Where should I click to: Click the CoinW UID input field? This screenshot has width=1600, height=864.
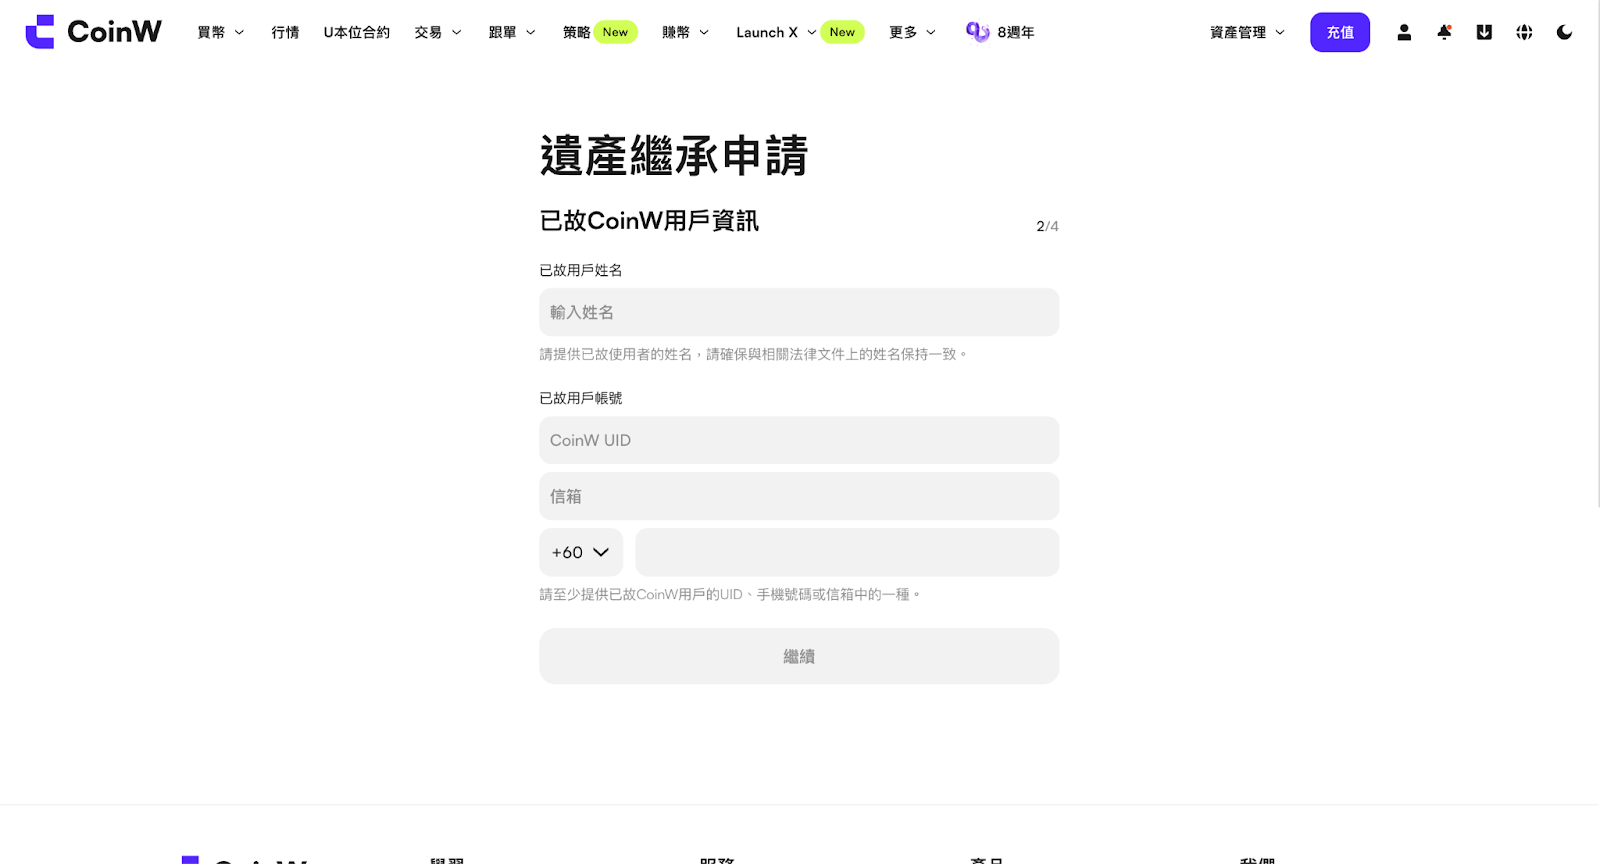click(799, 440)
